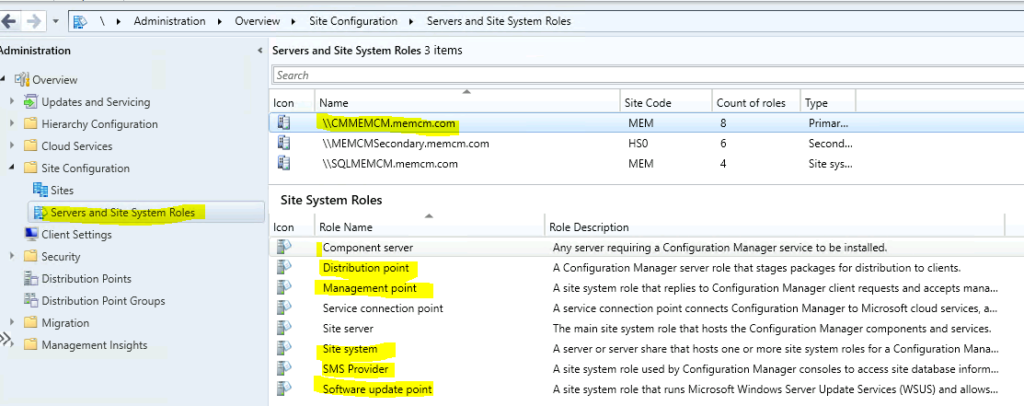Image resolution: width=1024 pixels, height=406 pixels.
Task: Expand the Updates and Servicing node
Action: coord(12,102)
